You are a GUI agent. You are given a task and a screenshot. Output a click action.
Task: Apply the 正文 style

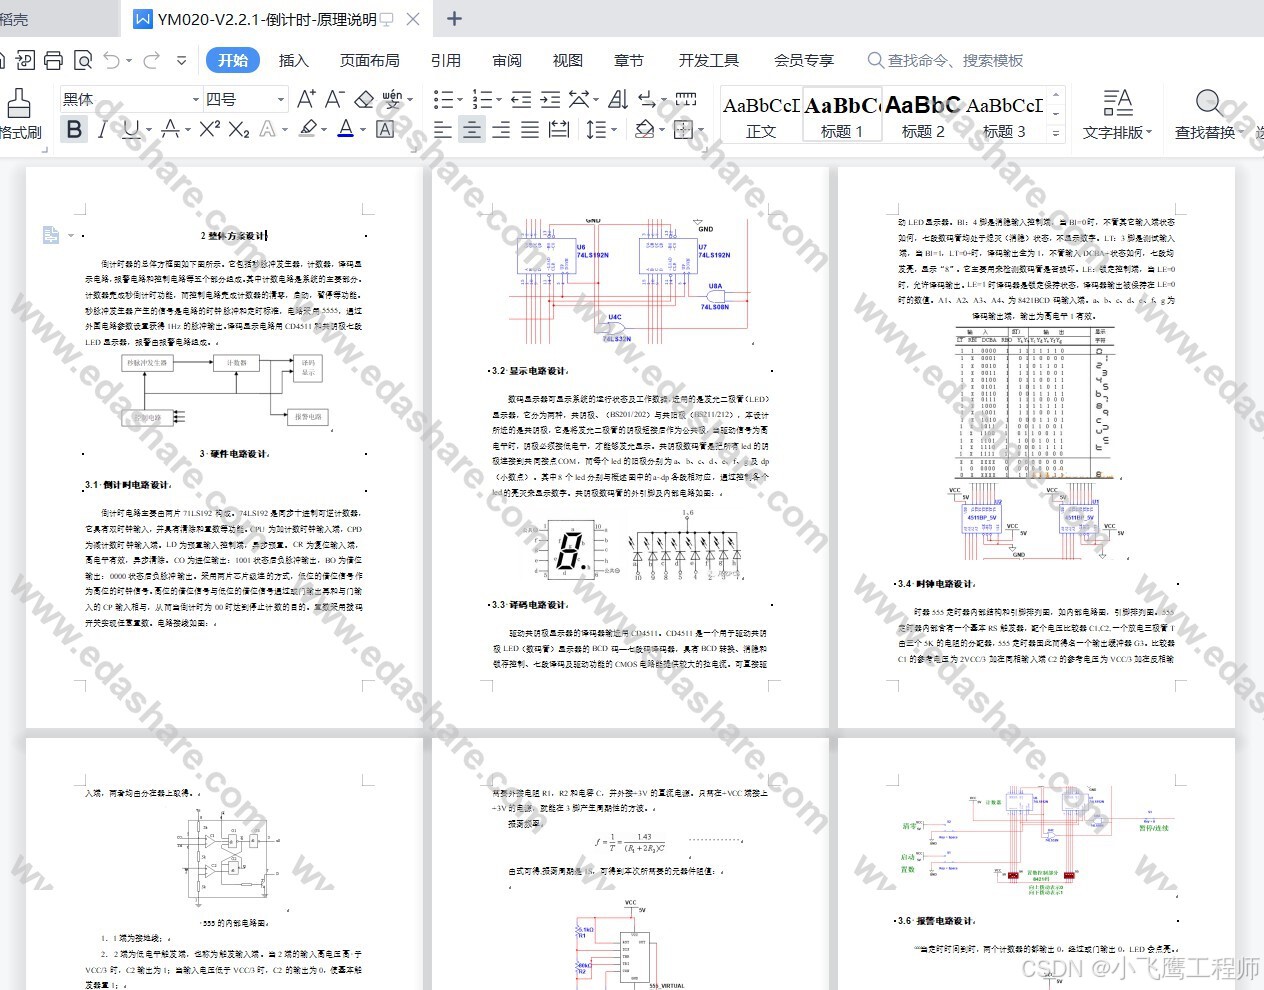click(x=761, y=116)
